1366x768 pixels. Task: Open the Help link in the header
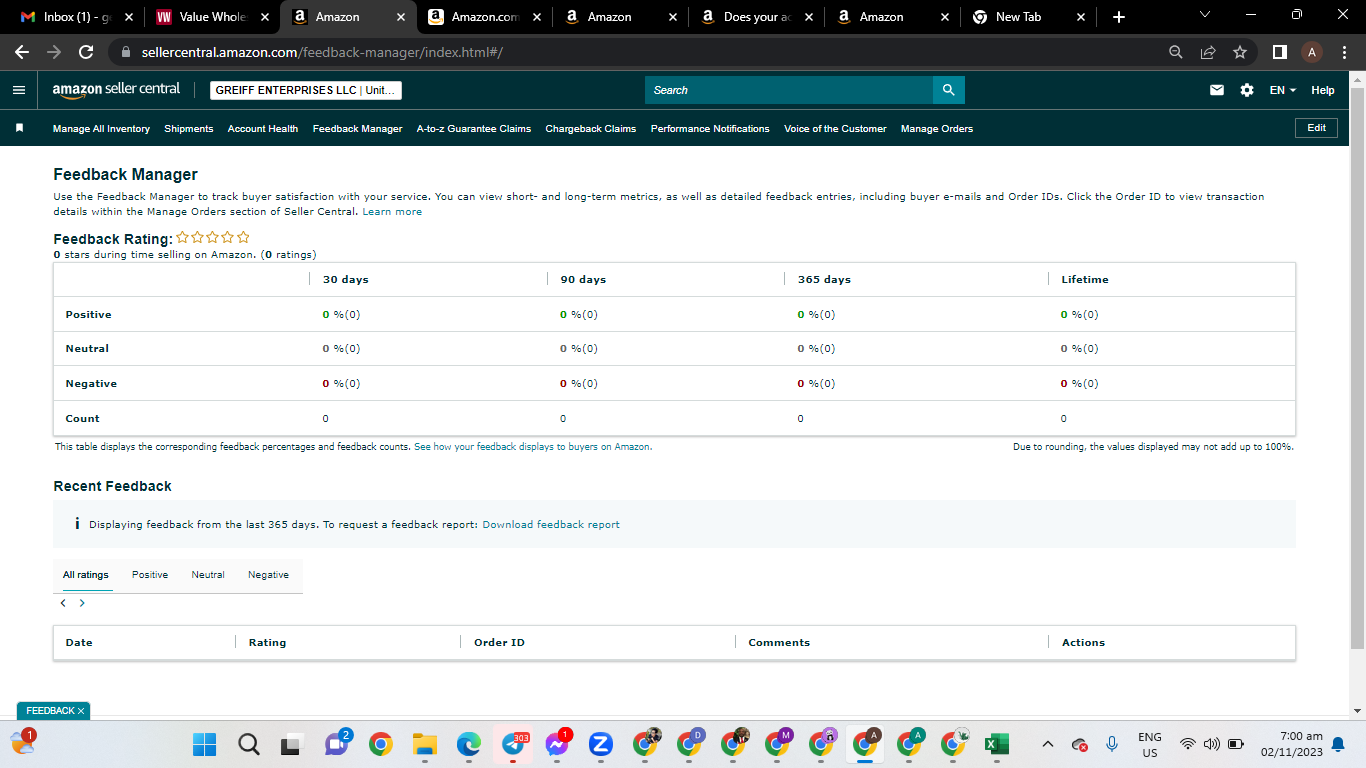point(1323,90)
